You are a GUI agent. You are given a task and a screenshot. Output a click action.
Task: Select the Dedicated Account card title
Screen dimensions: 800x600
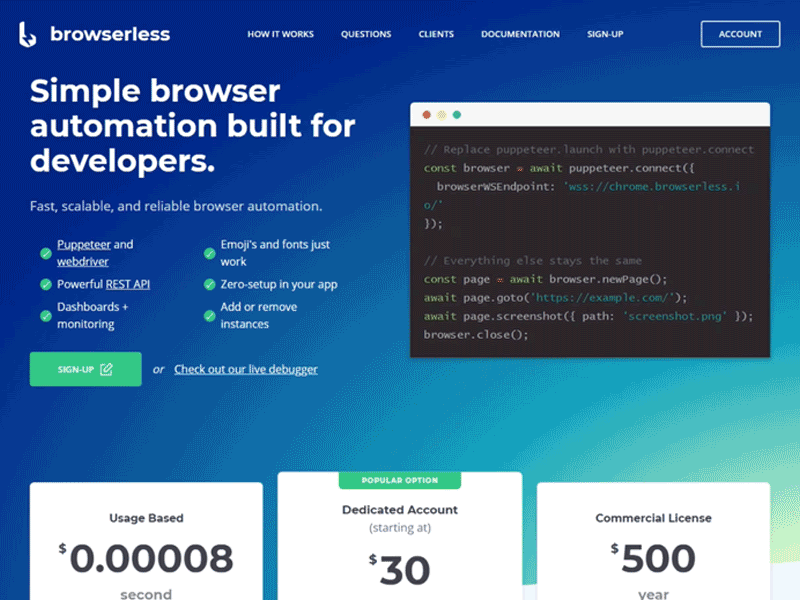click(400, 510)
